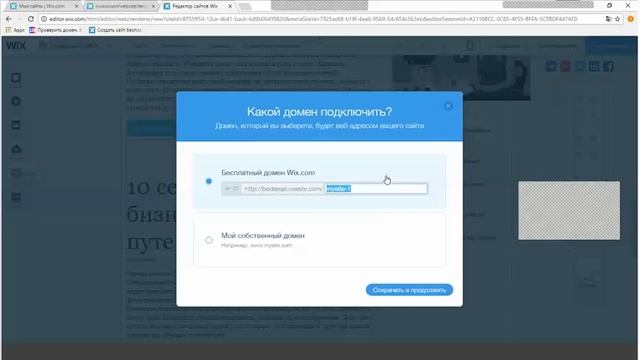Open the Add elements tool in Wix sidebar
Screen dimensions: 640x360
click(x=16, y=101)
